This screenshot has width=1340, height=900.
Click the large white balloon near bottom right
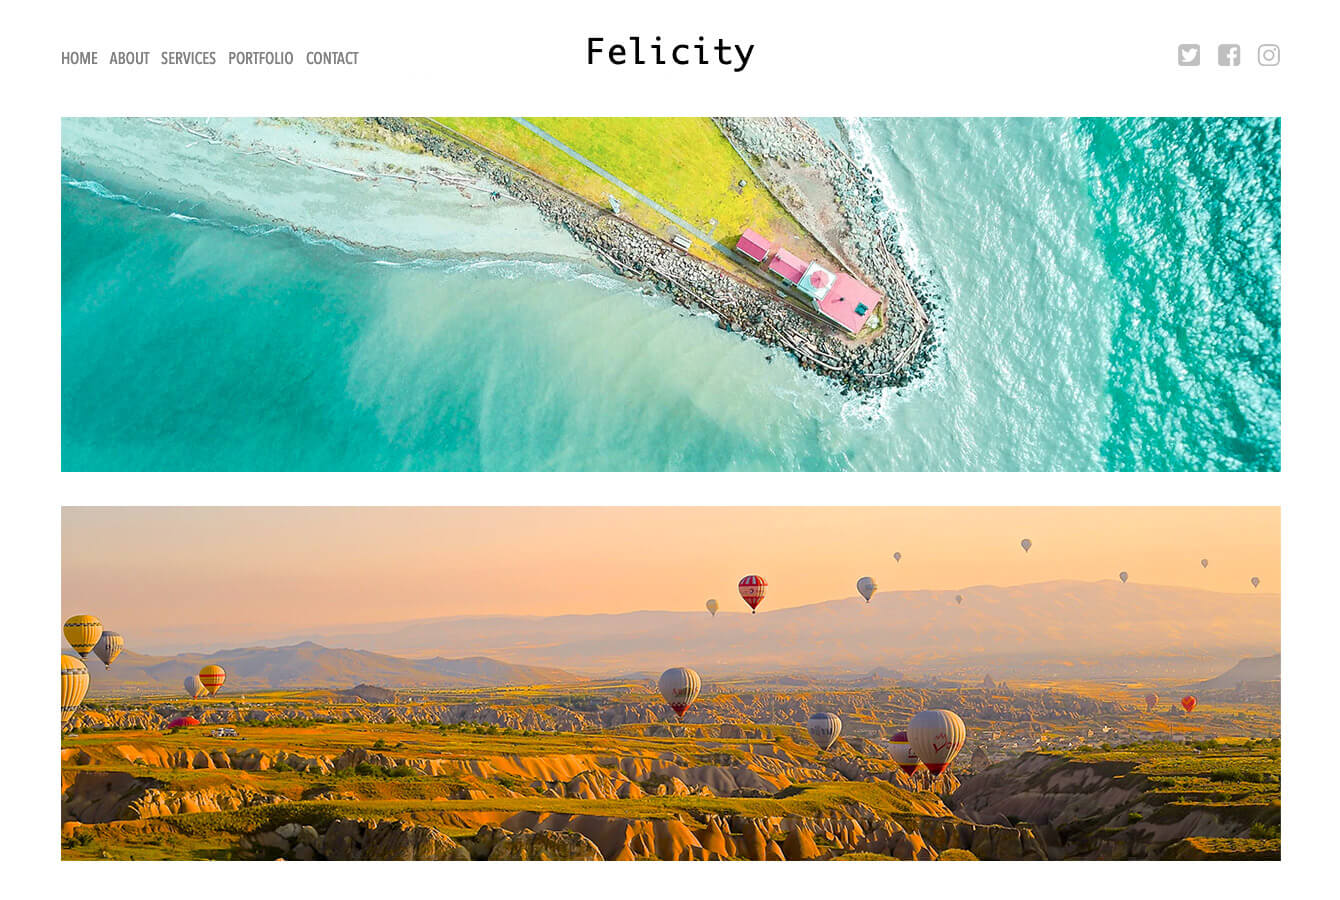pyautogui.click(x=936, y=741)
